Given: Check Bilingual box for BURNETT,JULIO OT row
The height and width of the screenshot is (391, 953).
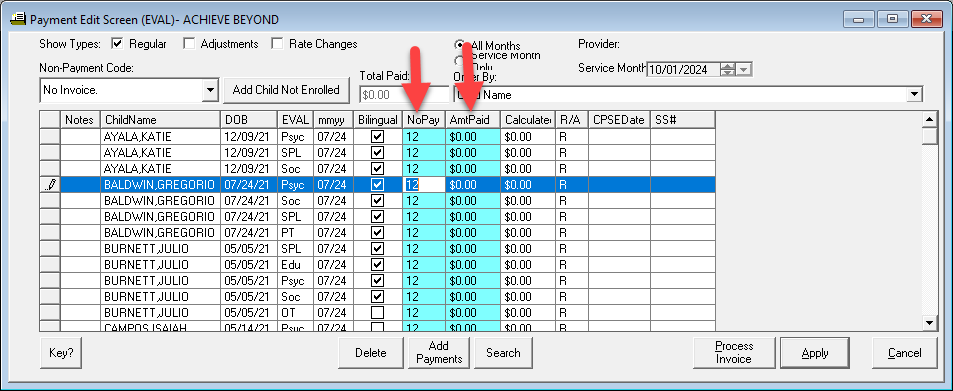Looking at the screenshot, I should pos(377,313).
